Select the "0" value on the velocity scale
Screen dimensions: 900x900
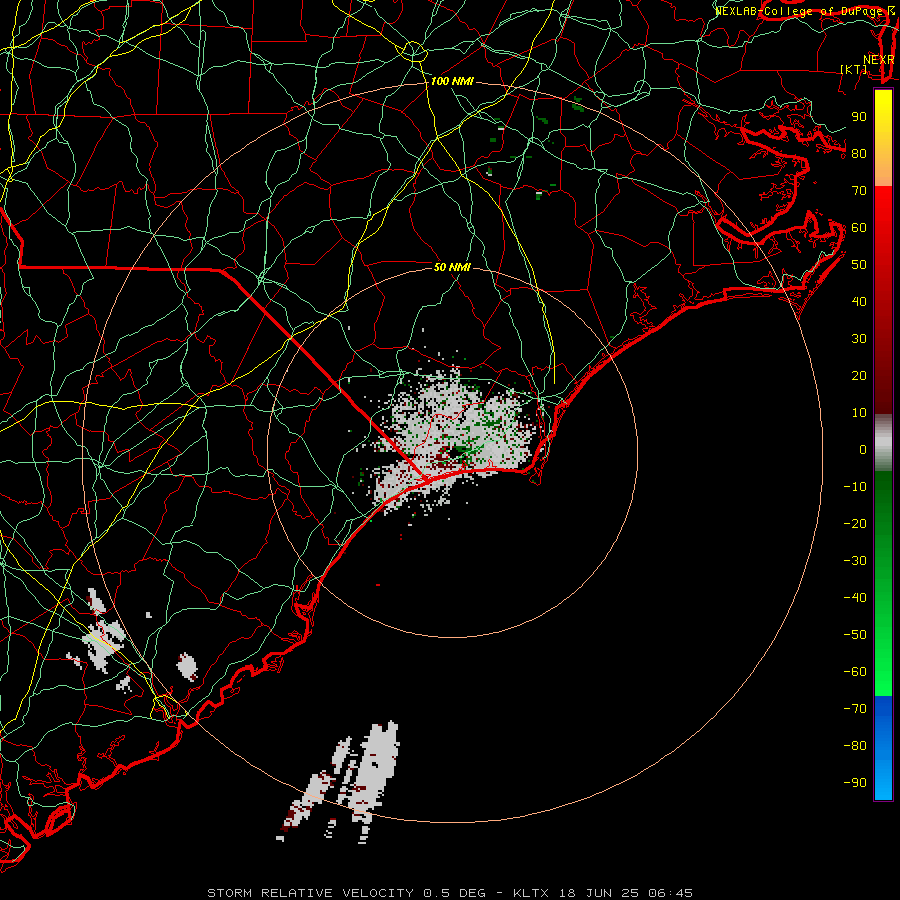tap(863, 449)
